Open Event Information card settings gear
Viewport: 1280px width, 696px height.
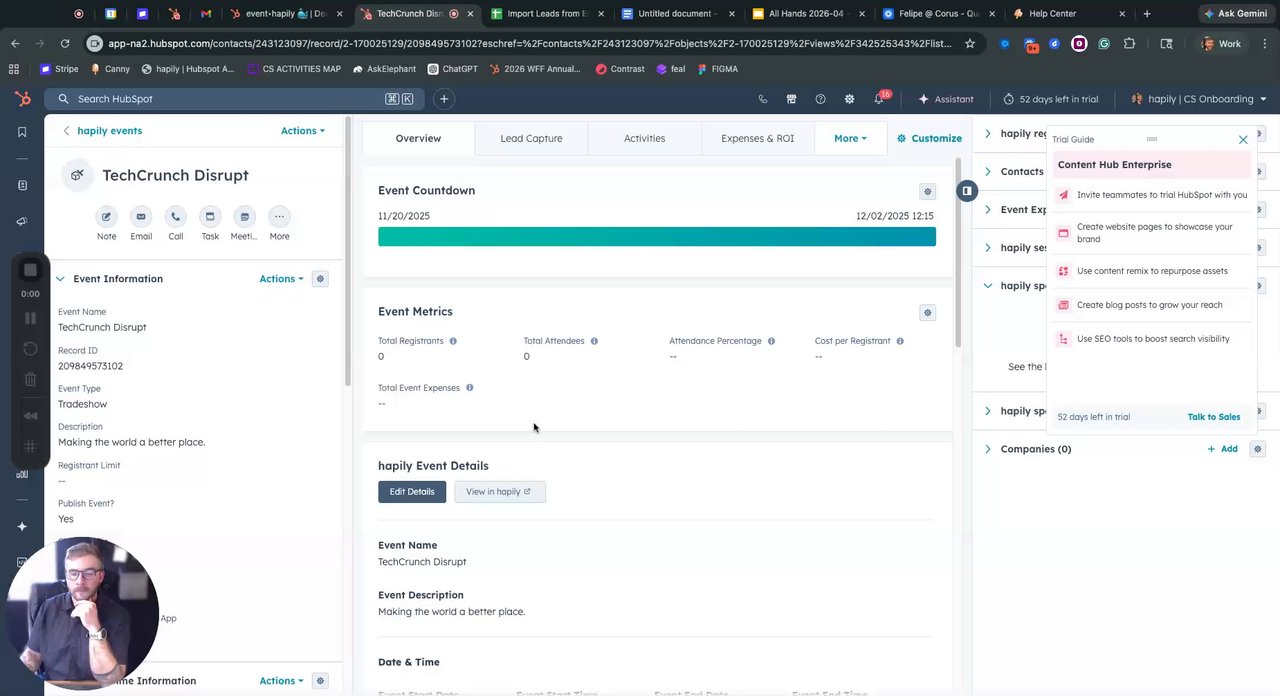tap(320, 279)
